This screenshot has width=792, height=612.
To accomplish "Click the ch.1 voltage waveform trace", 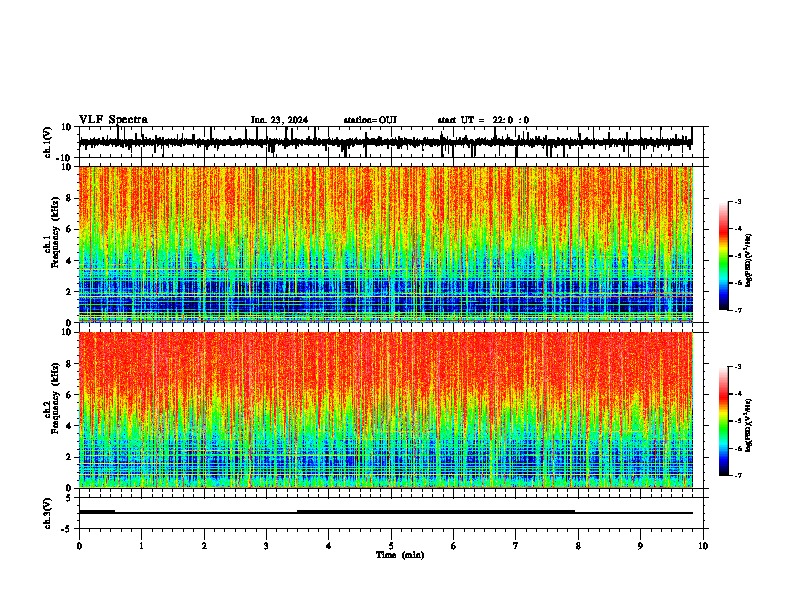I will [x=385, y=142].
